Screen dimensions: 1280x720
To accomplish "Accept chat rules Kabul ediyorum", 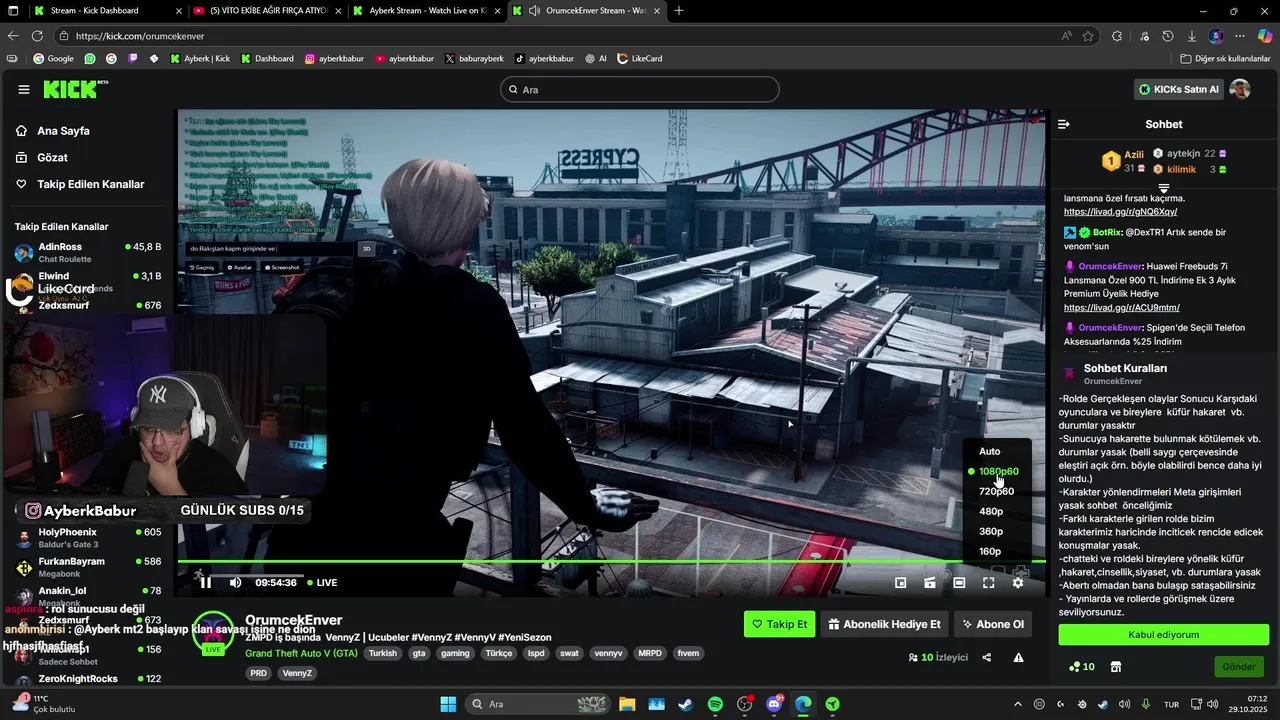I will (1164, 634).
